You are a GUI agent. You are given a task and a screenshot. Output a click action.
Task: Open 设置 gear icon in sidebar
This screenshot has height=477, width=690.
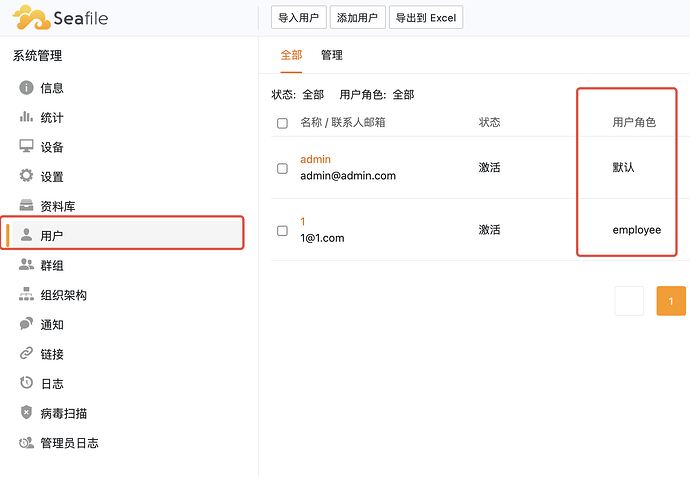(27, 176)
